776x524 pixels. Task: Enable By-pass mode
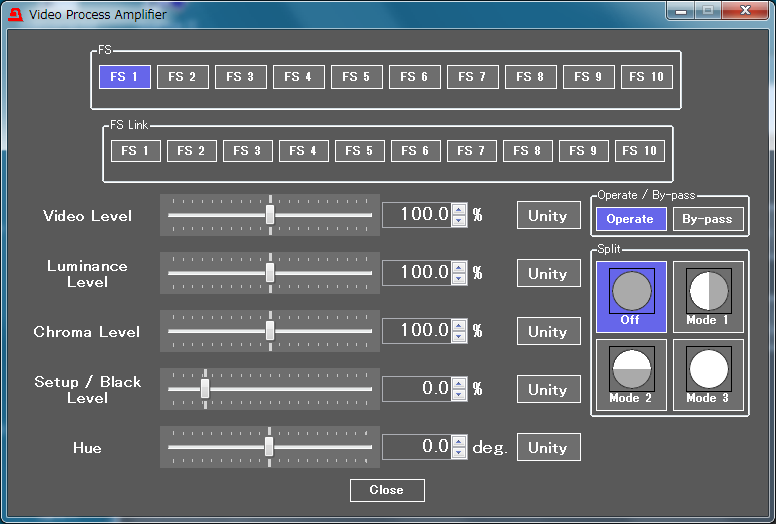click(707, 219)
